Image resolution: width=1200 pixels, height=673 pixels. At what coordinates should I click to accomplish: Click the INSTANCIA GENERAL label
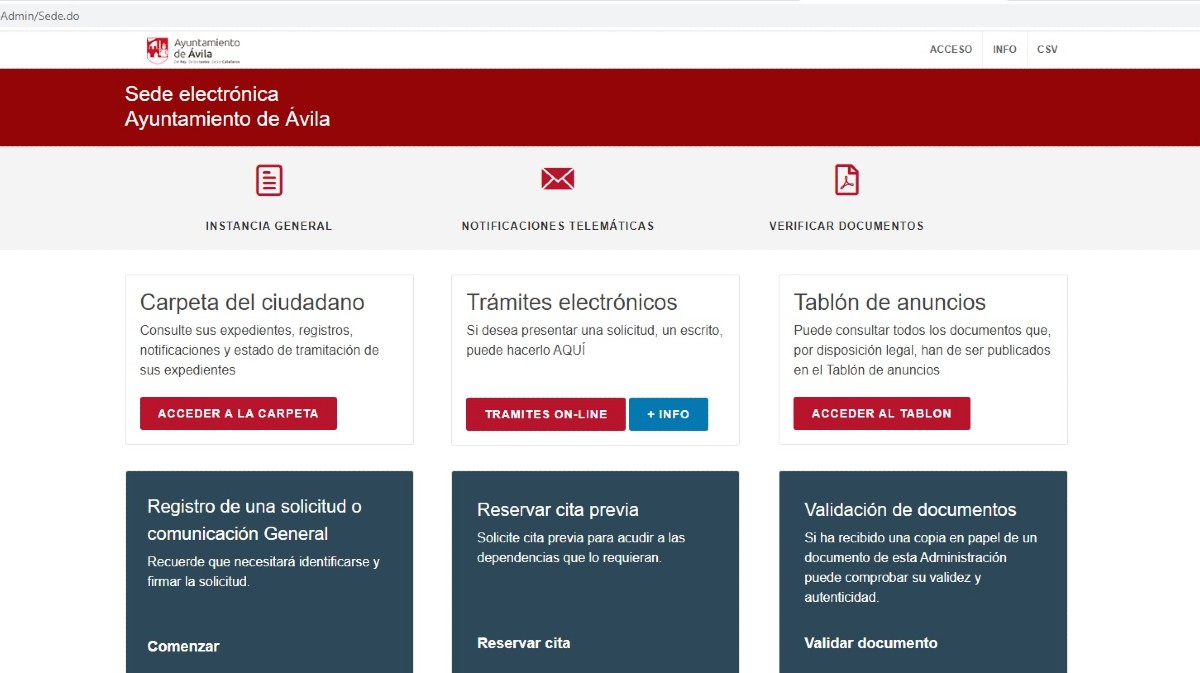point(268,226)
